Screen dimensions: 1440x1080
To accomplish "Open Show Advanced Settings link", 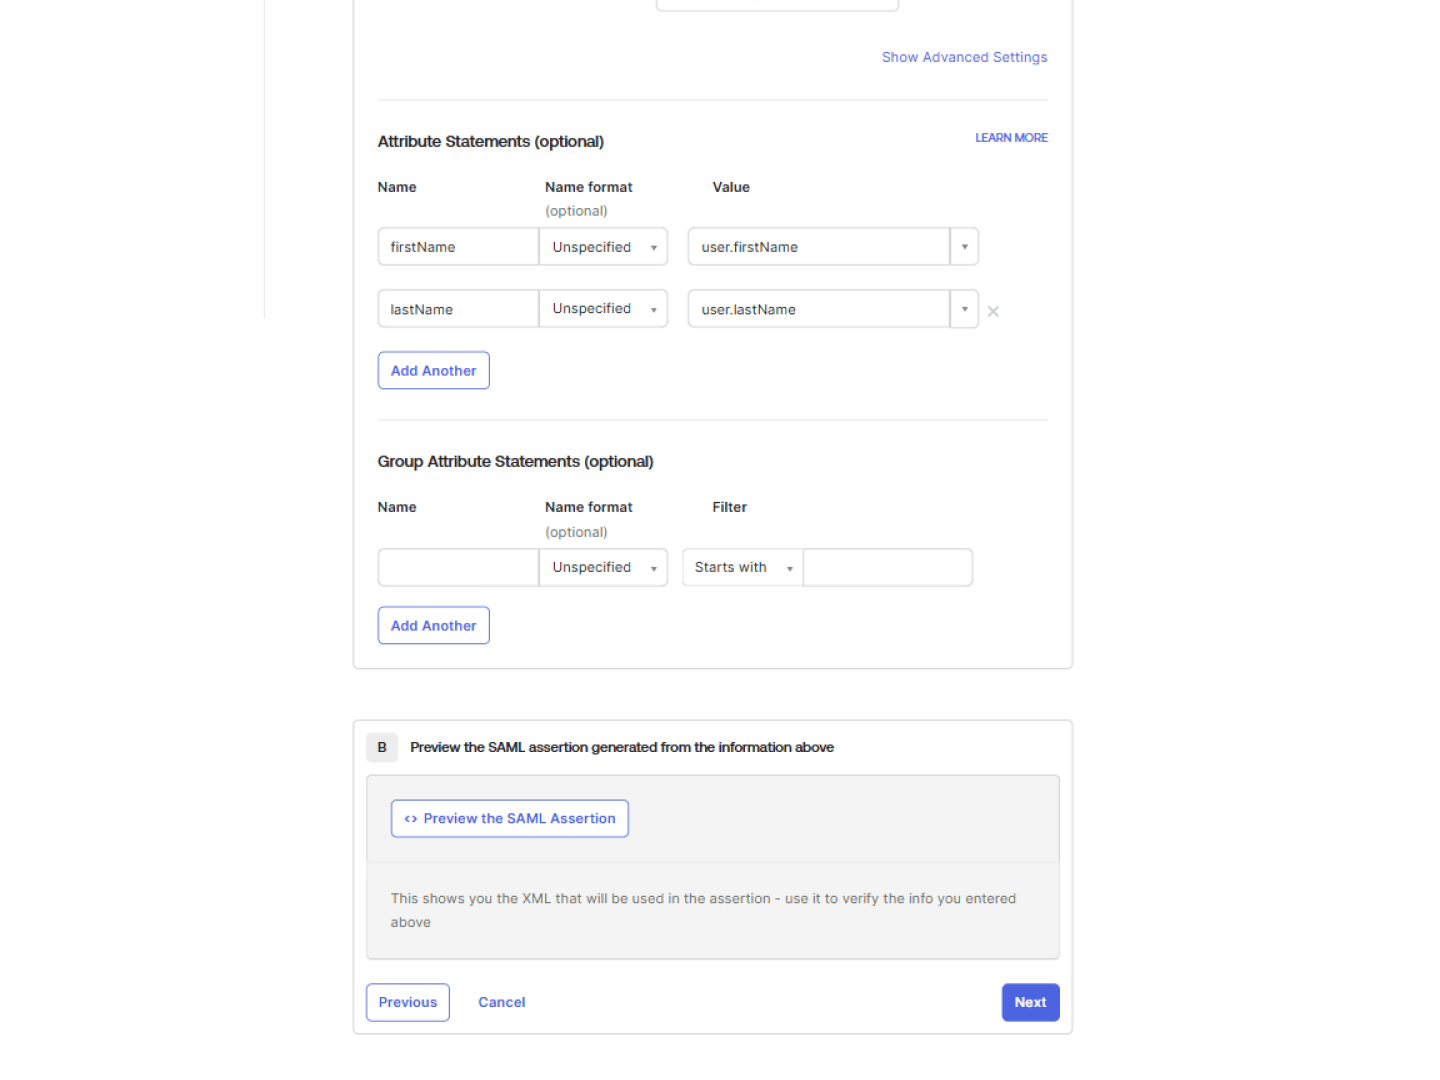I will pos(964,57).
